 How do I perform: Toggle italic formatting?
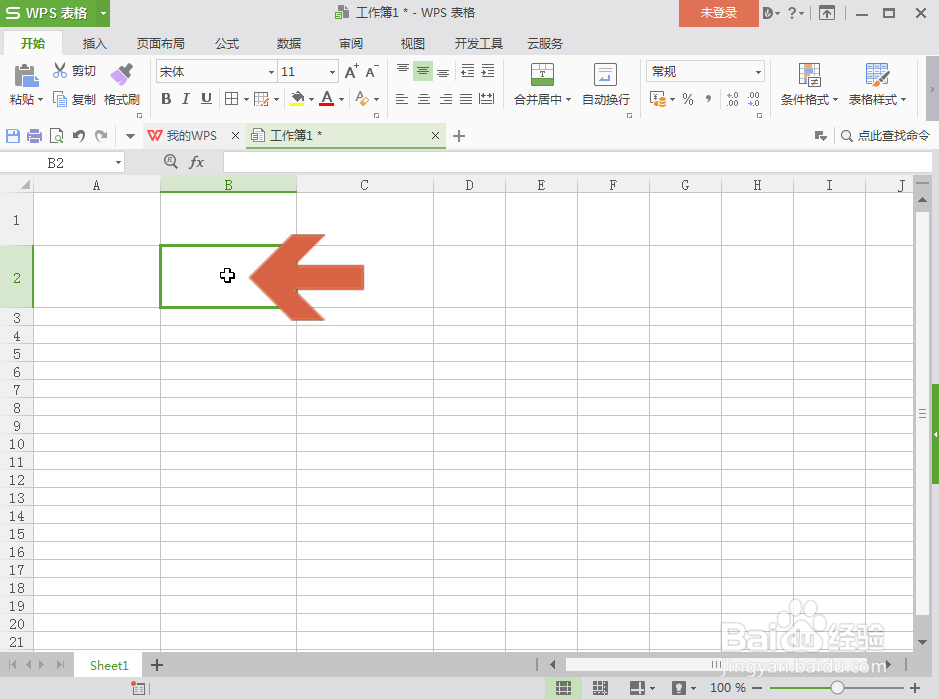[186, 99]
